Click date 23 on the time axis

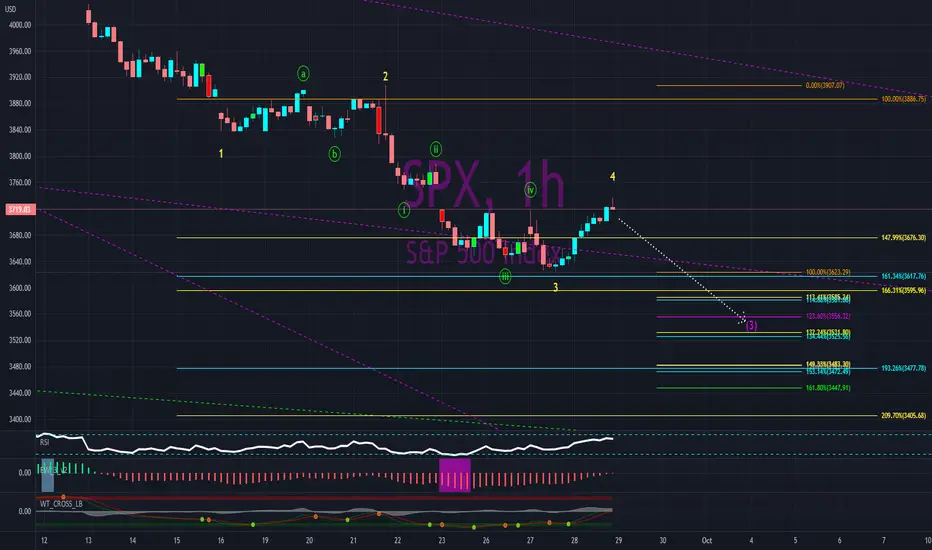coord(442,540)
